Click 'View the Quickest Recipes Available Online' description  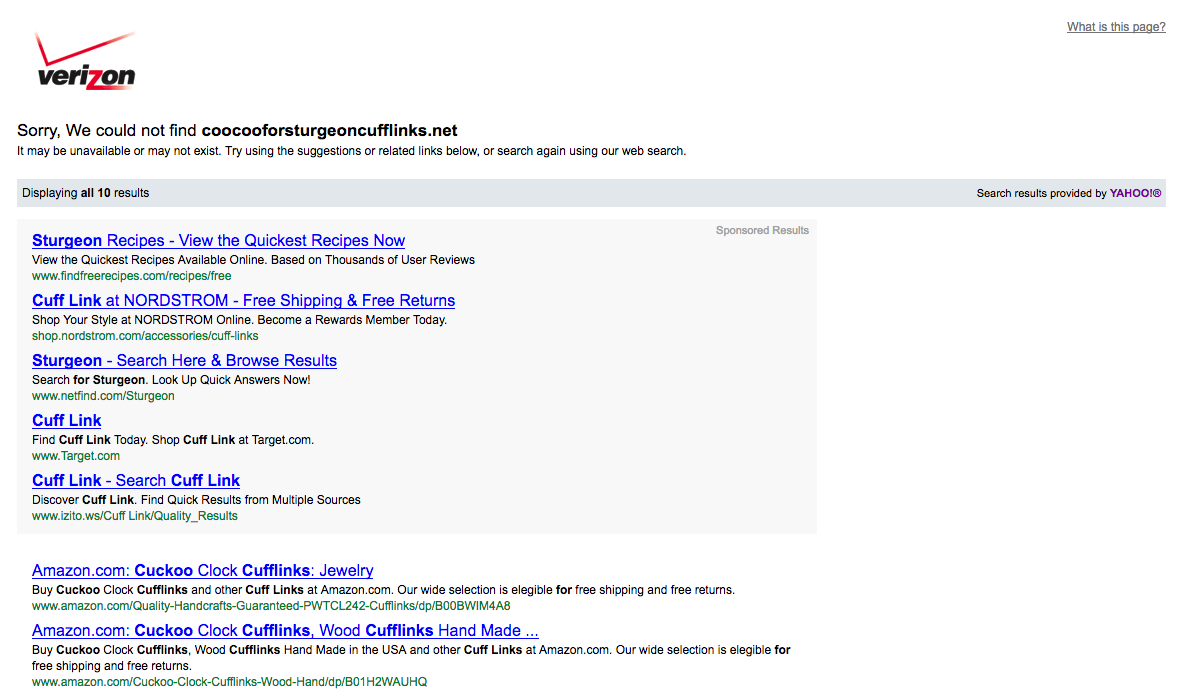pyautogui.click(x=254, y=260)
